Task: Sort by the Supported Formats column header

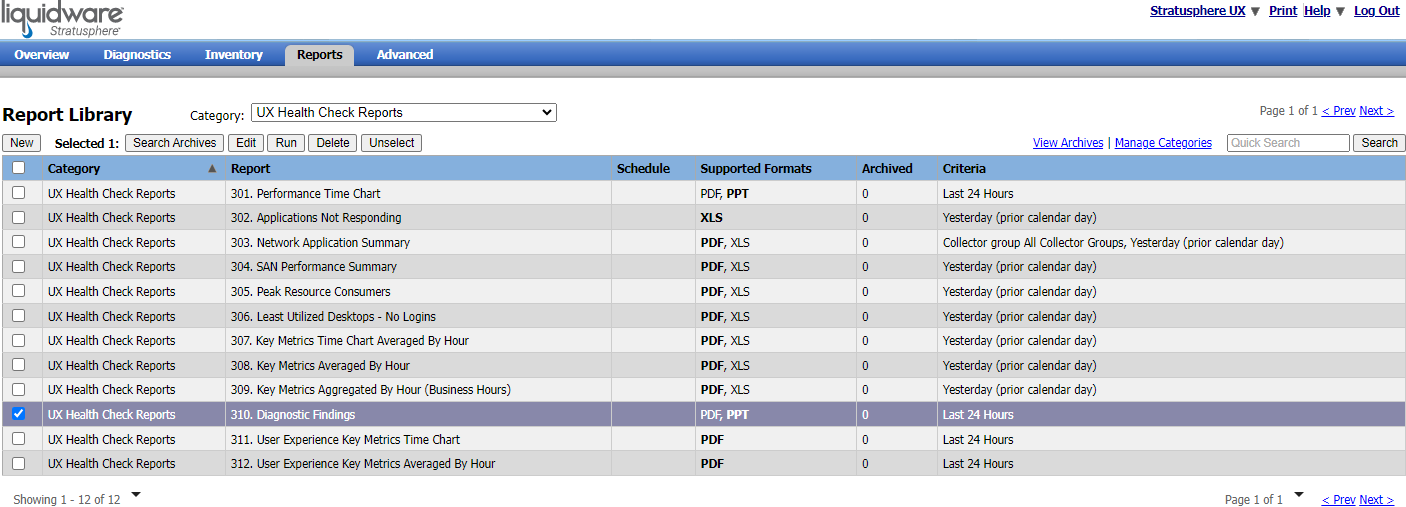Action: (756, 169)
